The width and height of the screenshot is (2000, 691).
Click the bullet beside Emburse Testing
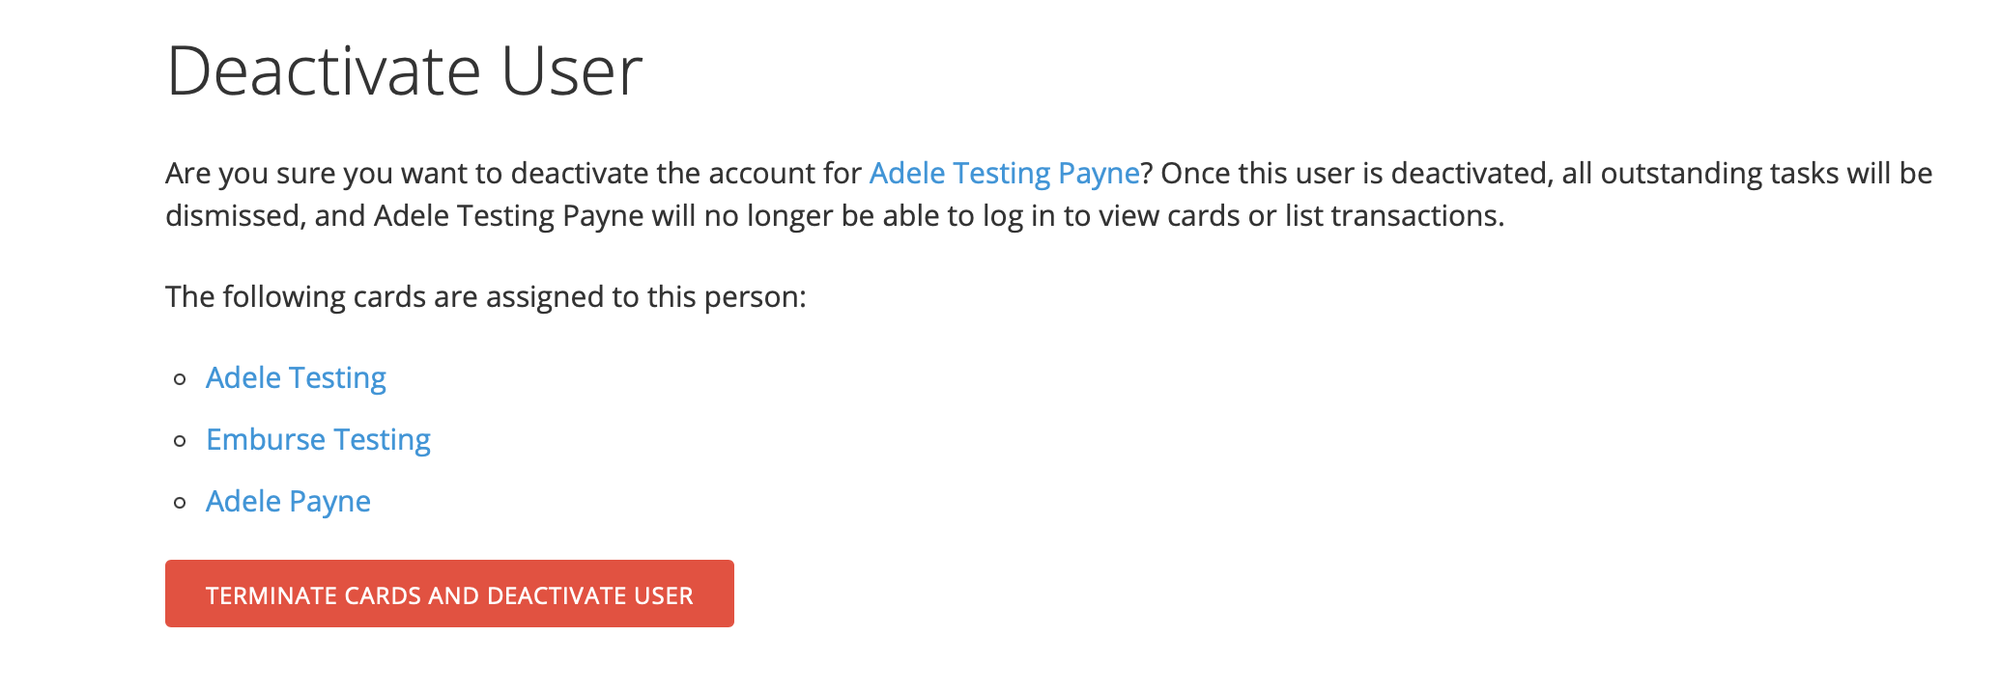[179, 440]
